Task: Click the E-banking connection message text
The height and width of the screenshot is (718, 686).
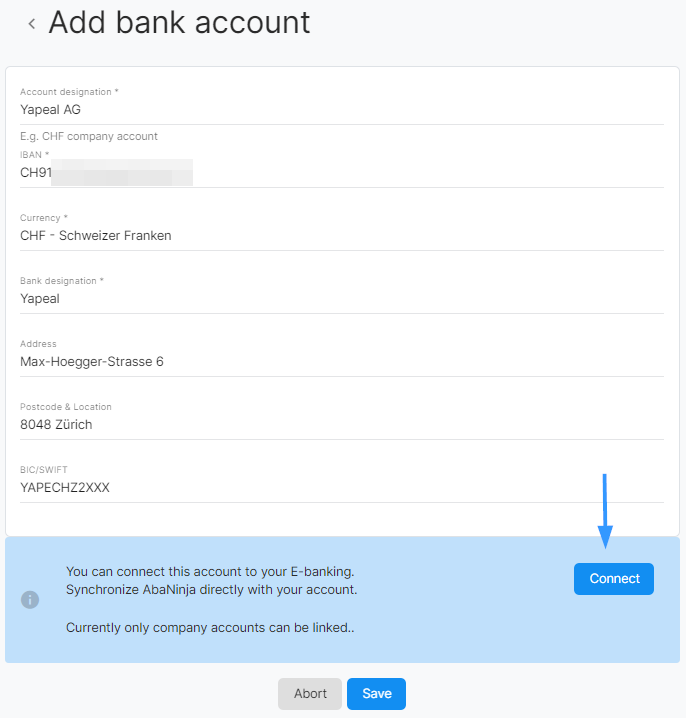Action: (212, 581)
